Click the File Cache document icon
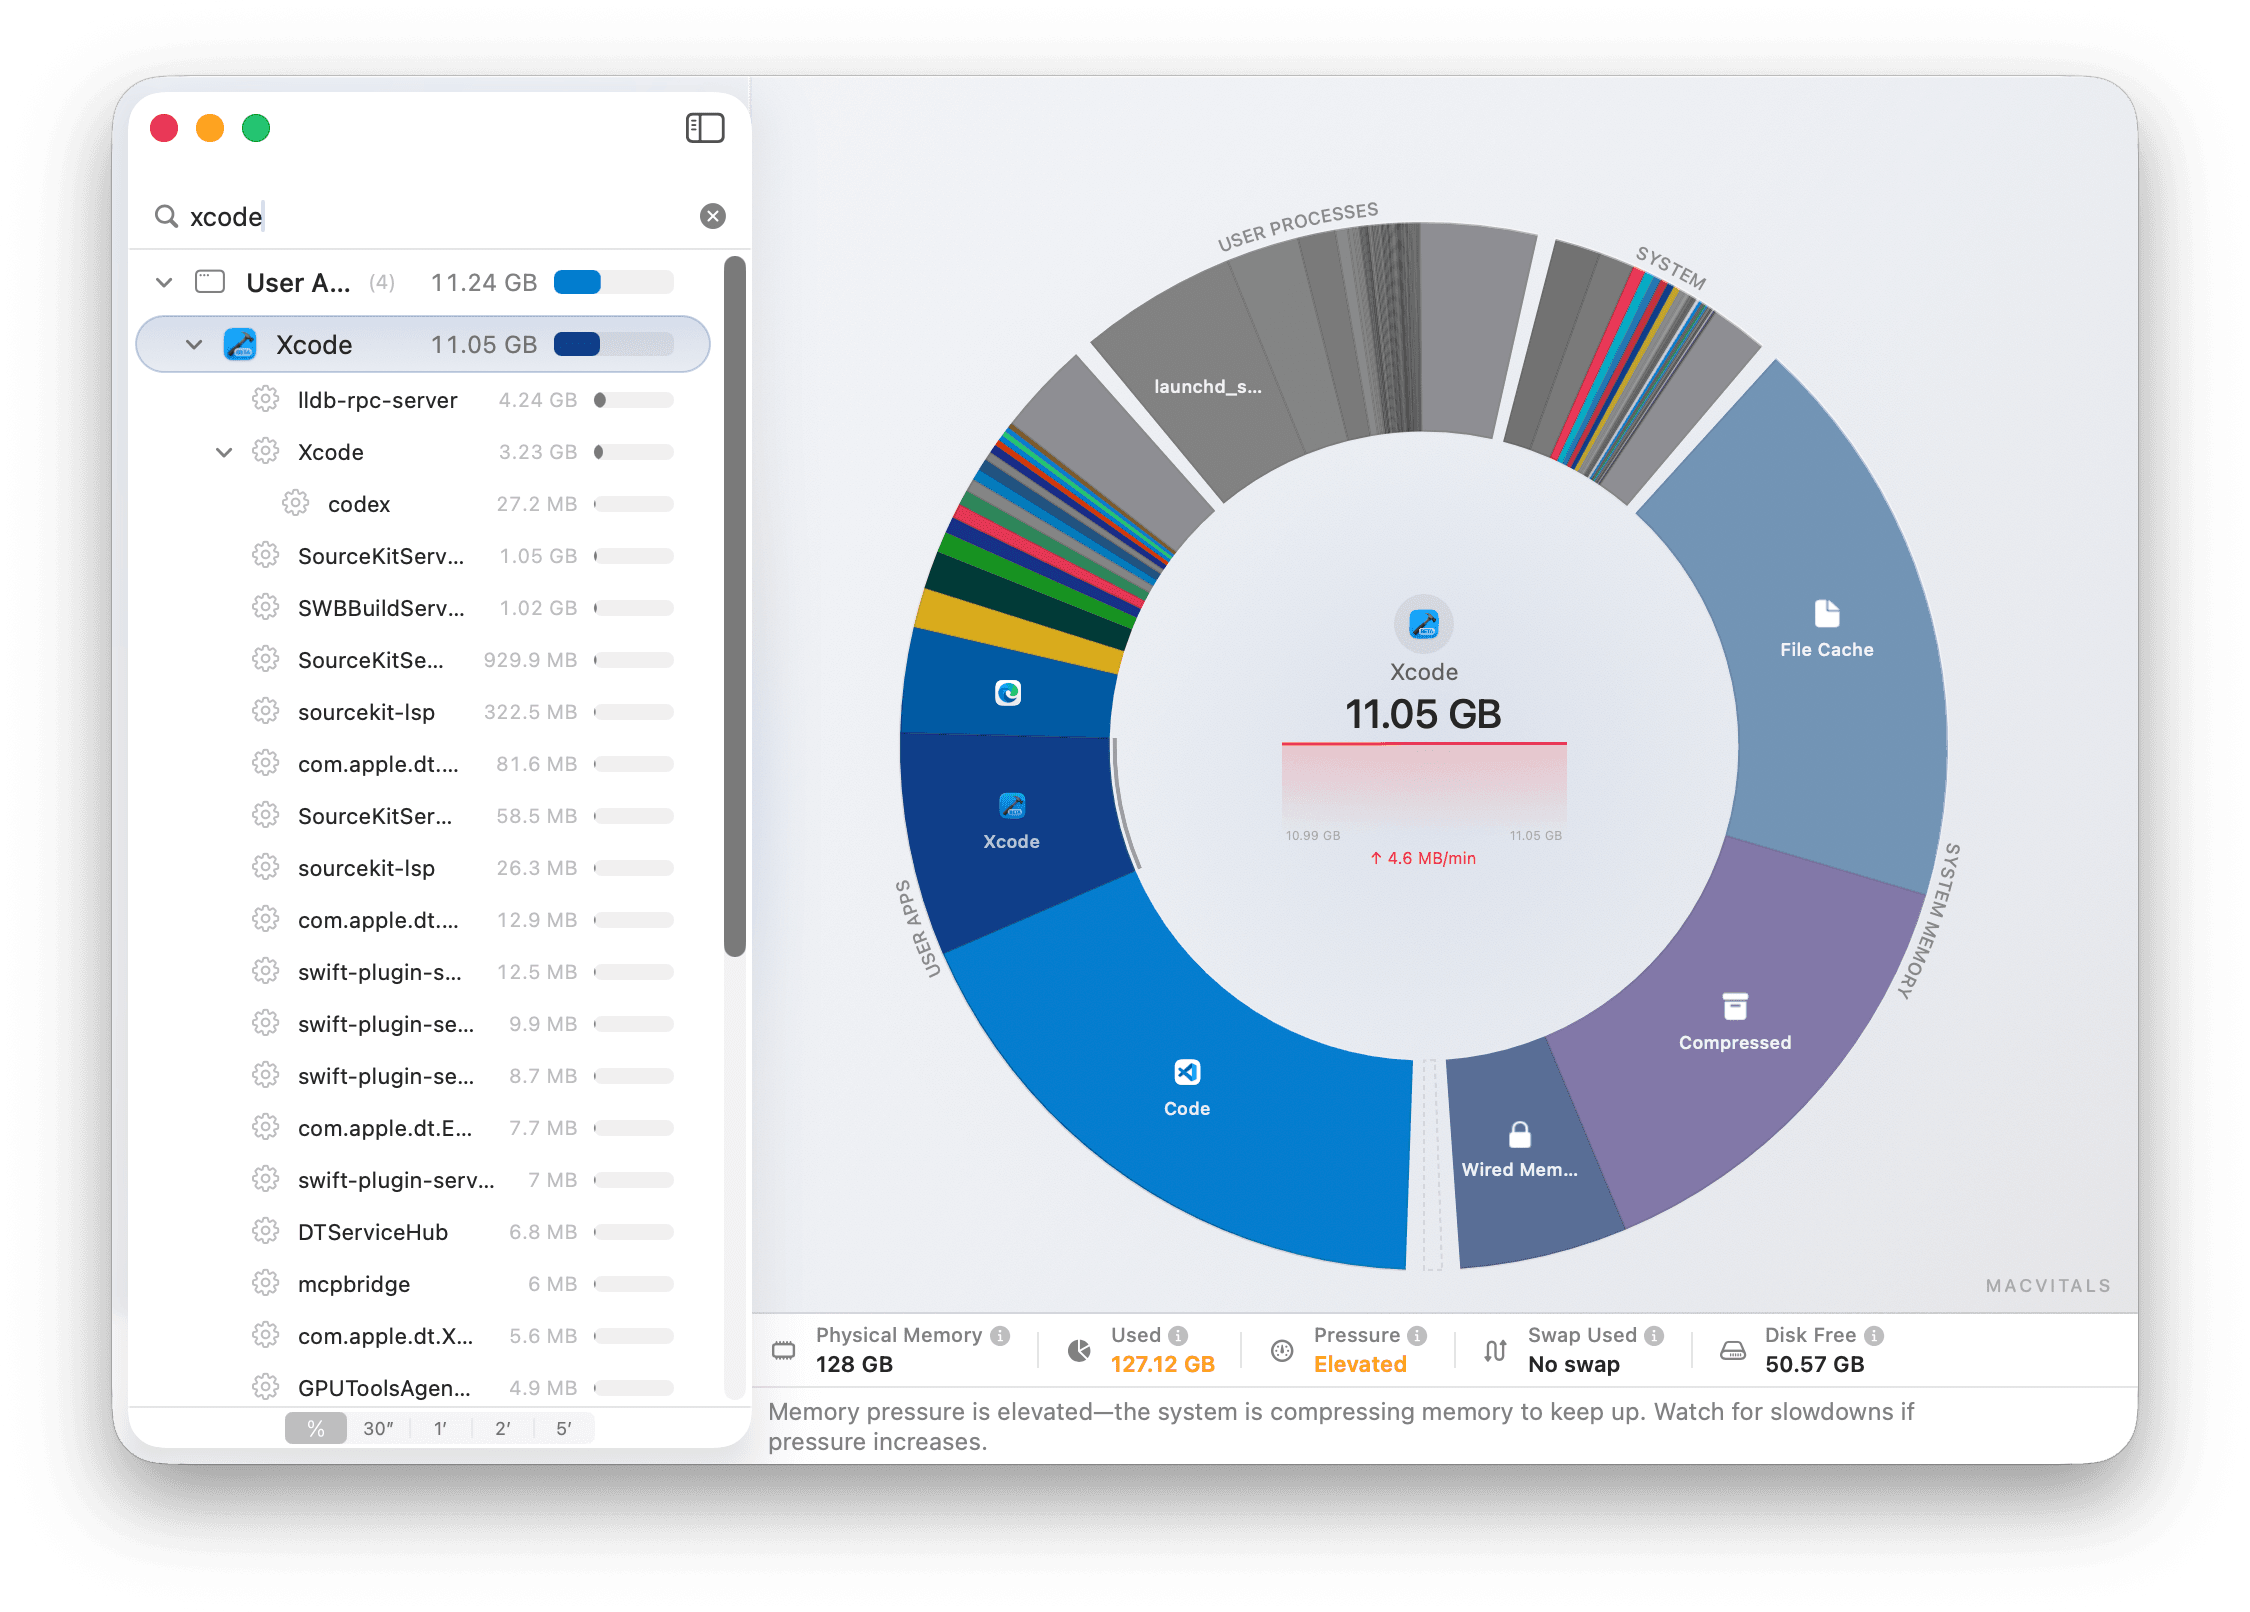Viewport: 2250px width, 1612px height. [1826, 613]
